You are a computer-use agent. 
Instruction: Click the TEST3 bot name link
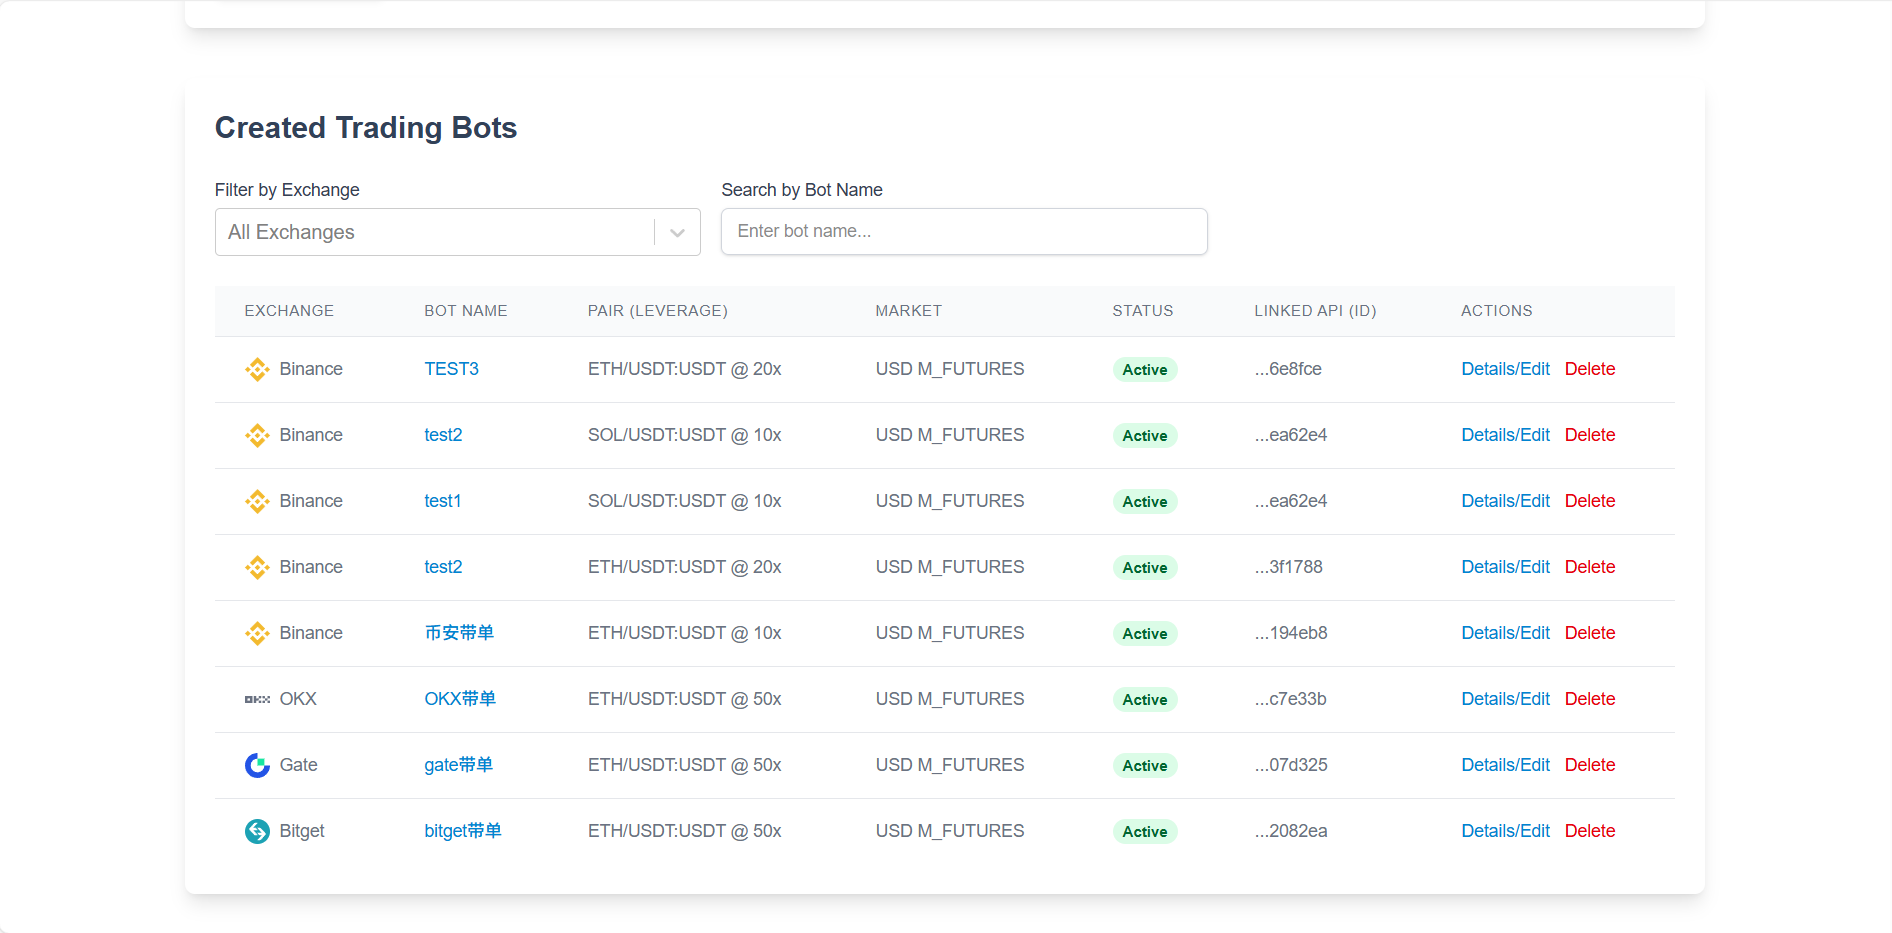click(x=451, y=369)
